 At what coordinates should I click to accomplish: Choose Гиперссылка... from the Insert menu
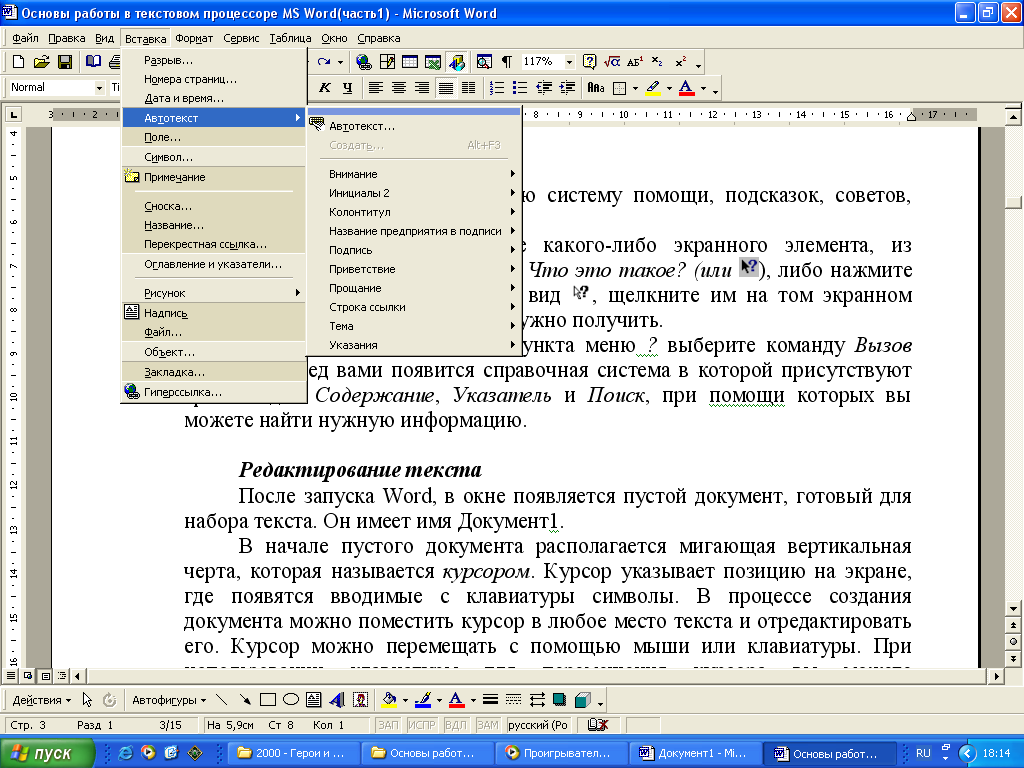point(214,392)
